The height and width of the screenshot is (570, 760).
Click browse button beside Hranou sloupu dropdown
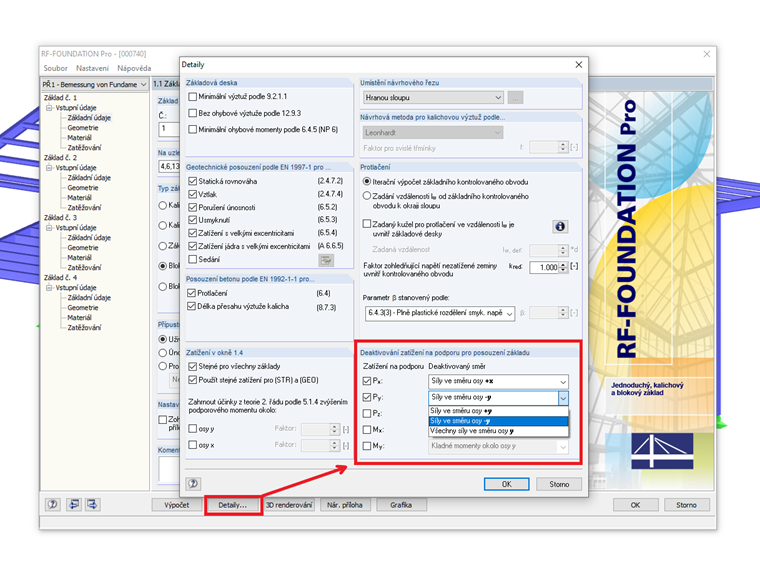tap(515, 98)
